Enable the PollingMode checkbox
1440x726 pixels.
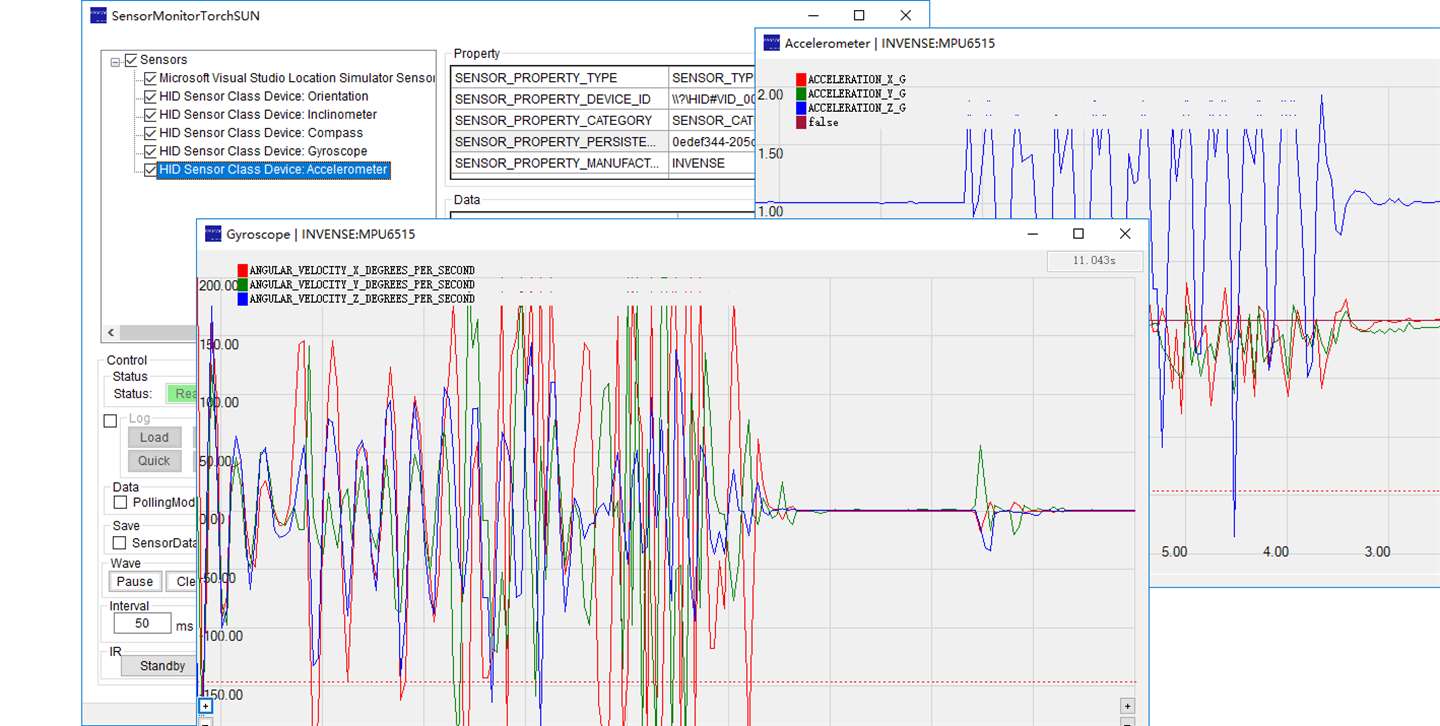pos(120,502)
